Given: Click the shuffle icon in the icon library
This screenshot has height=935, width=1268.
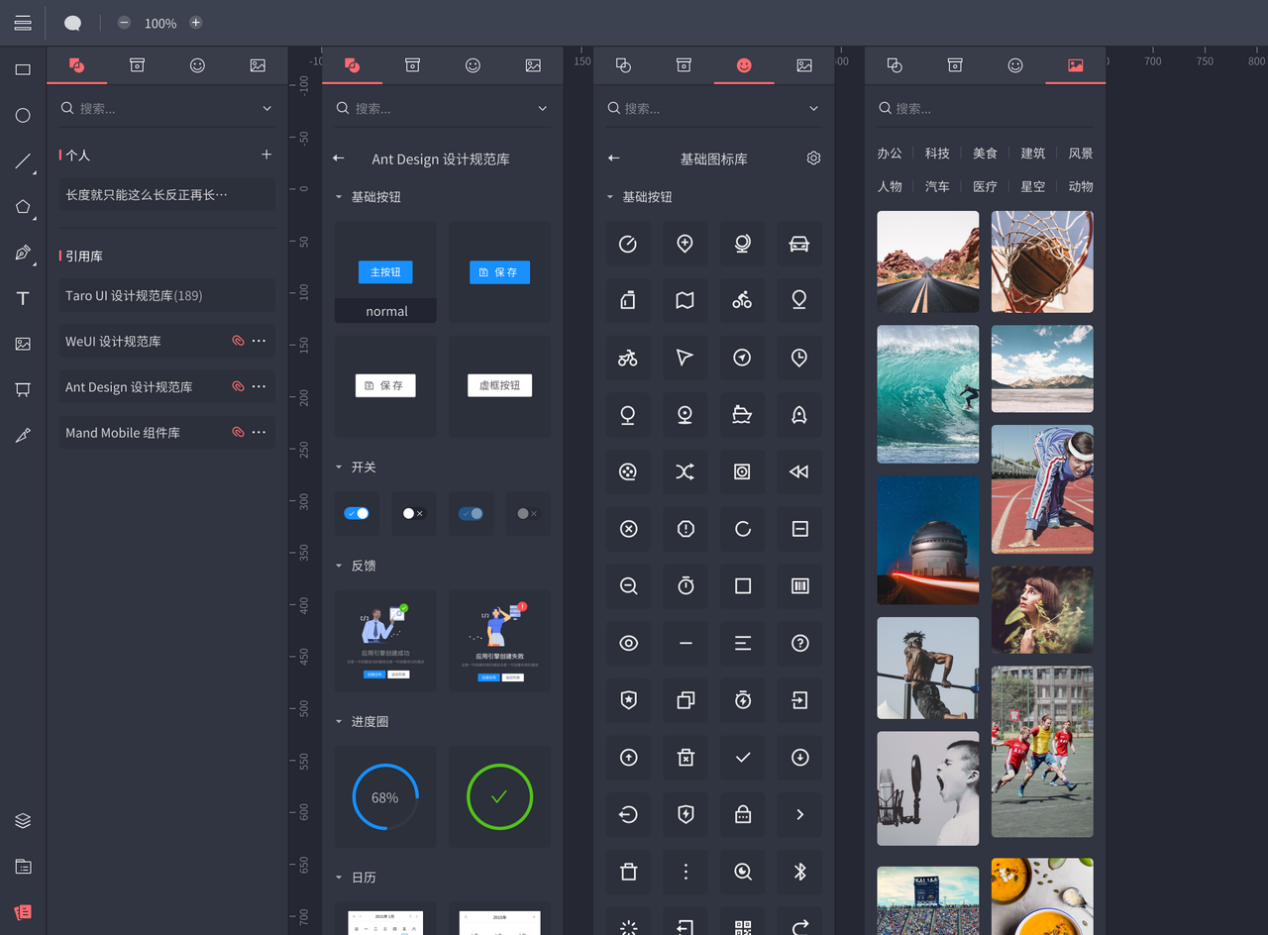Looking at the screenshot, I should 685,472.
